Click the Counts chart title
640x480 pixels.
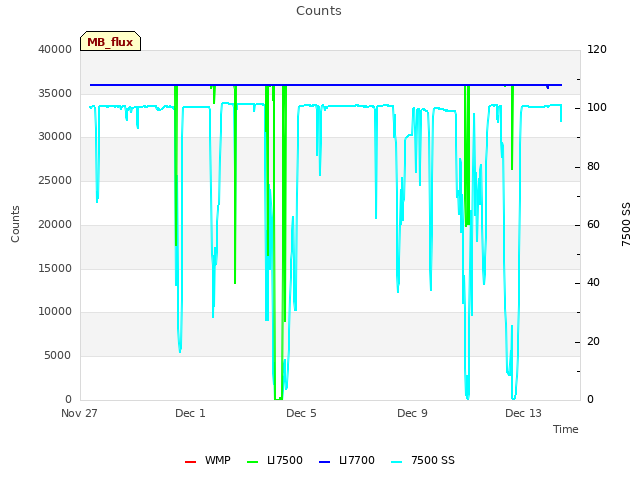[319, 11]
